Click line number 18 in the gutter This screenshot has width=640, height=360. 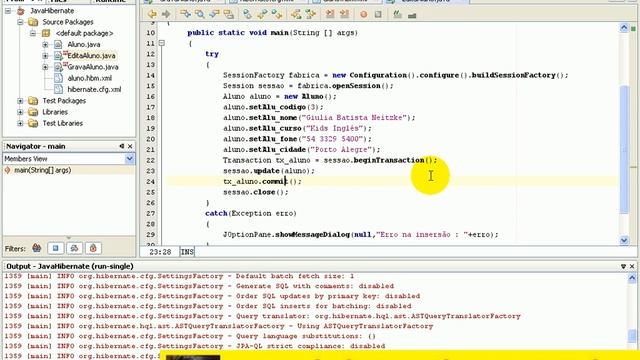pos(150,118)
